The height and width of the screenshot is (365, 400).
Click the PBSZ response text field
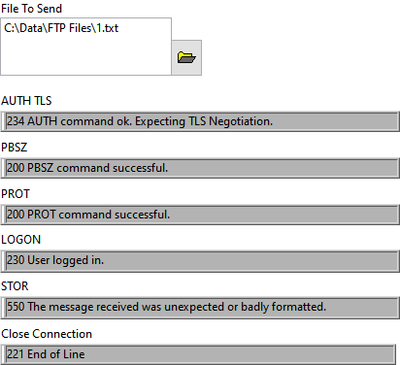[200, 168]
